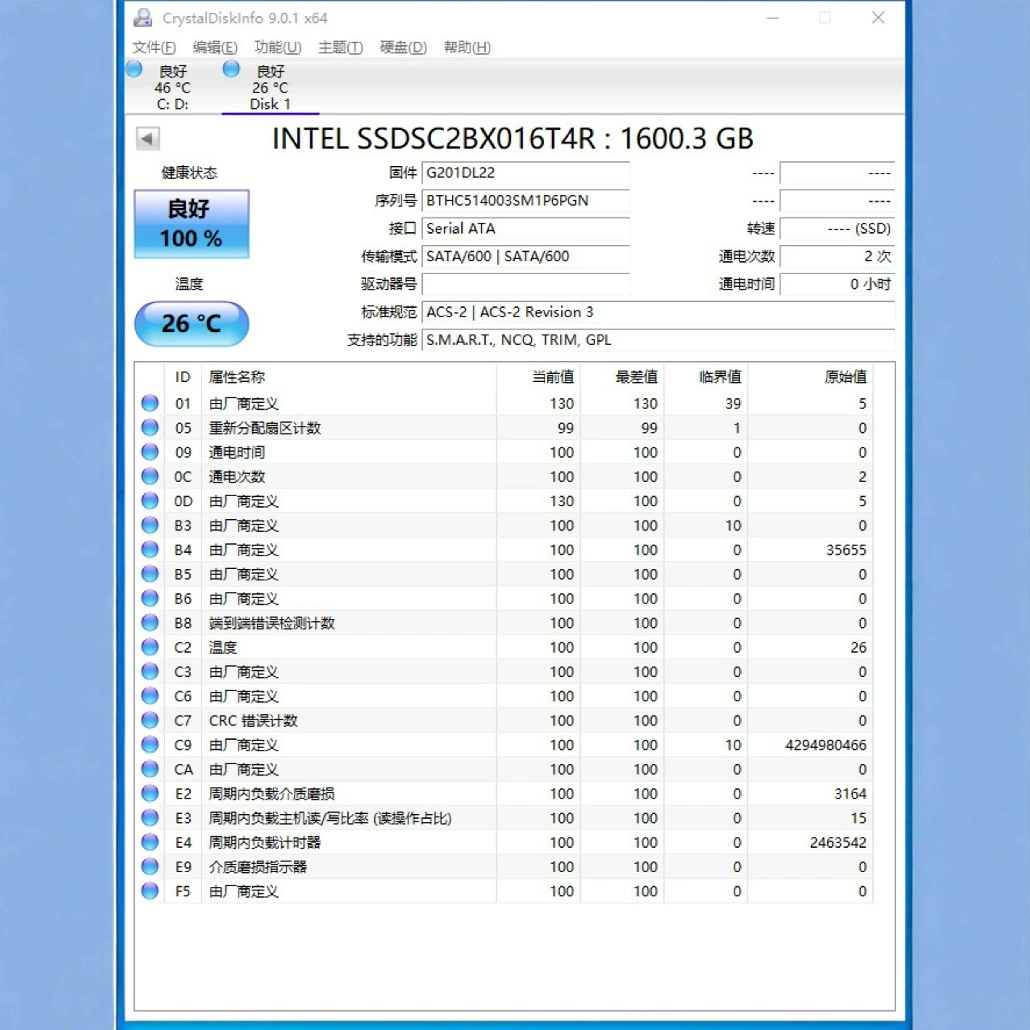1030x1030 pixels.
Task: Click the power-on hours field 0 小时
Action: tap(837, 284)
